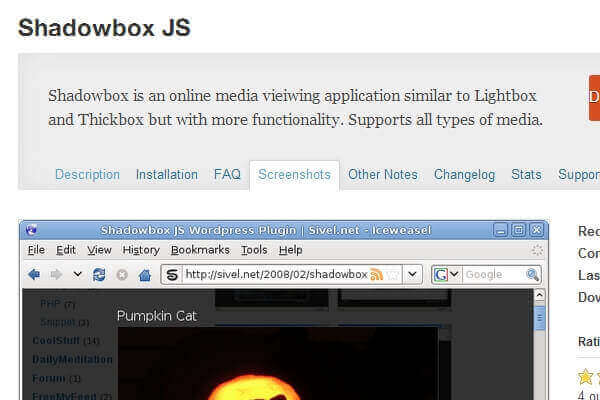Click the browser Forward arrow icon
This screenshot has height=400, width=600.
[56, 274]
